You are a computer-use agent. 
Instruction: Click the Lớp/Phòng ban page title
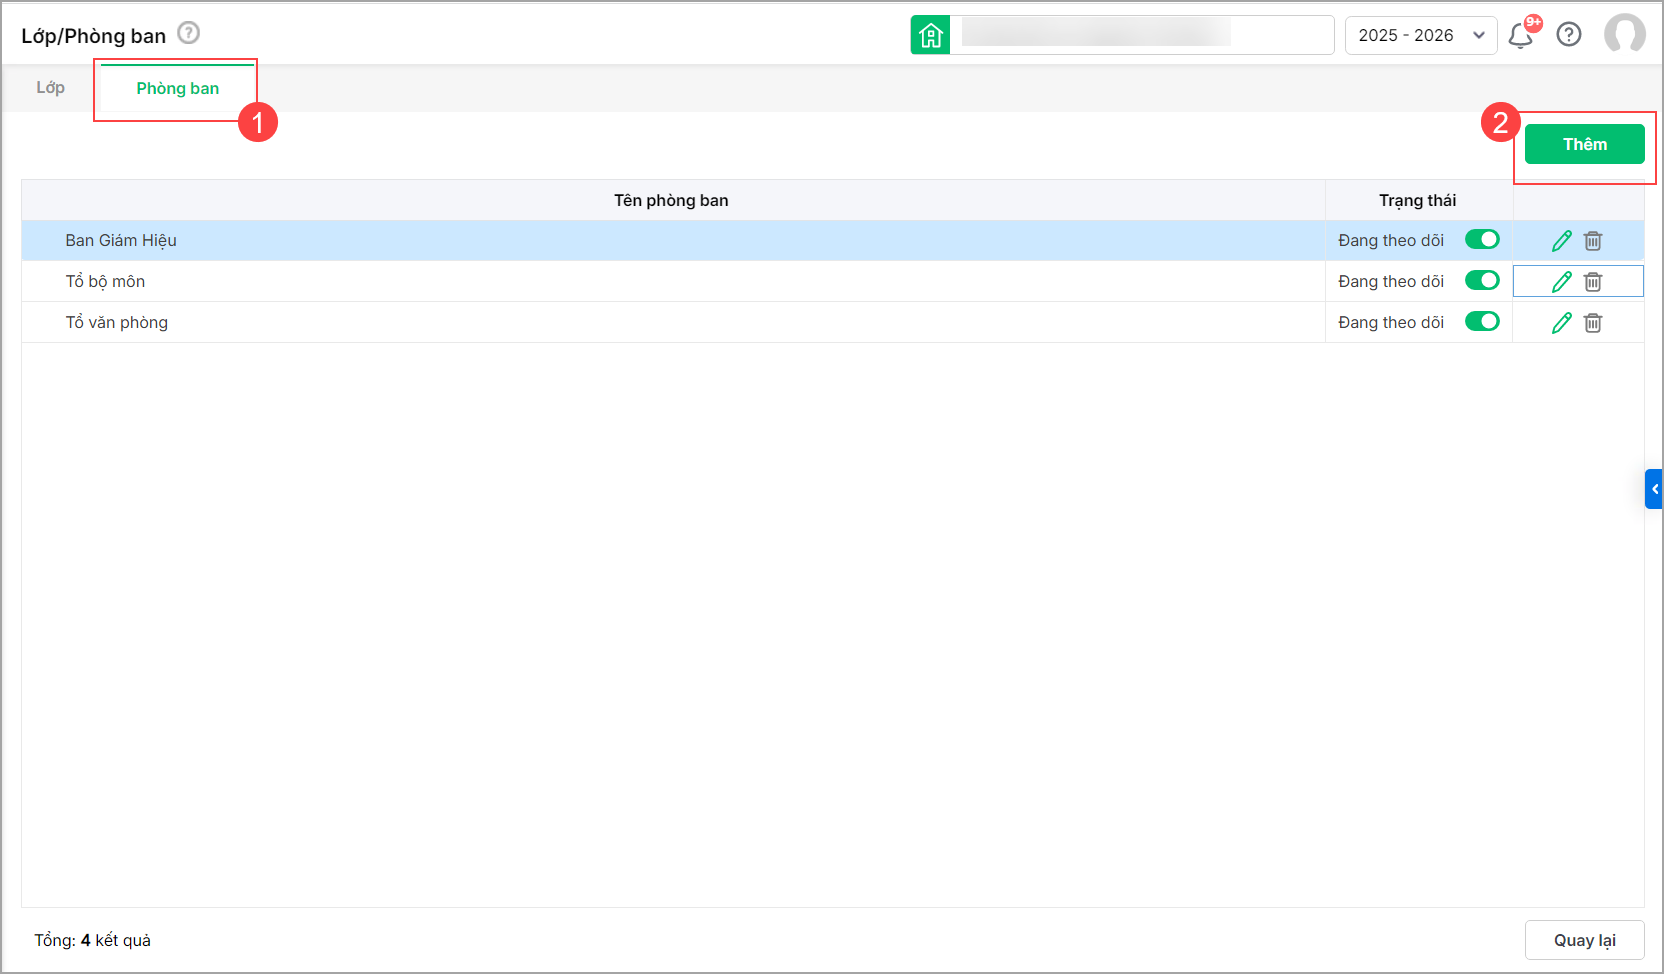94,36
